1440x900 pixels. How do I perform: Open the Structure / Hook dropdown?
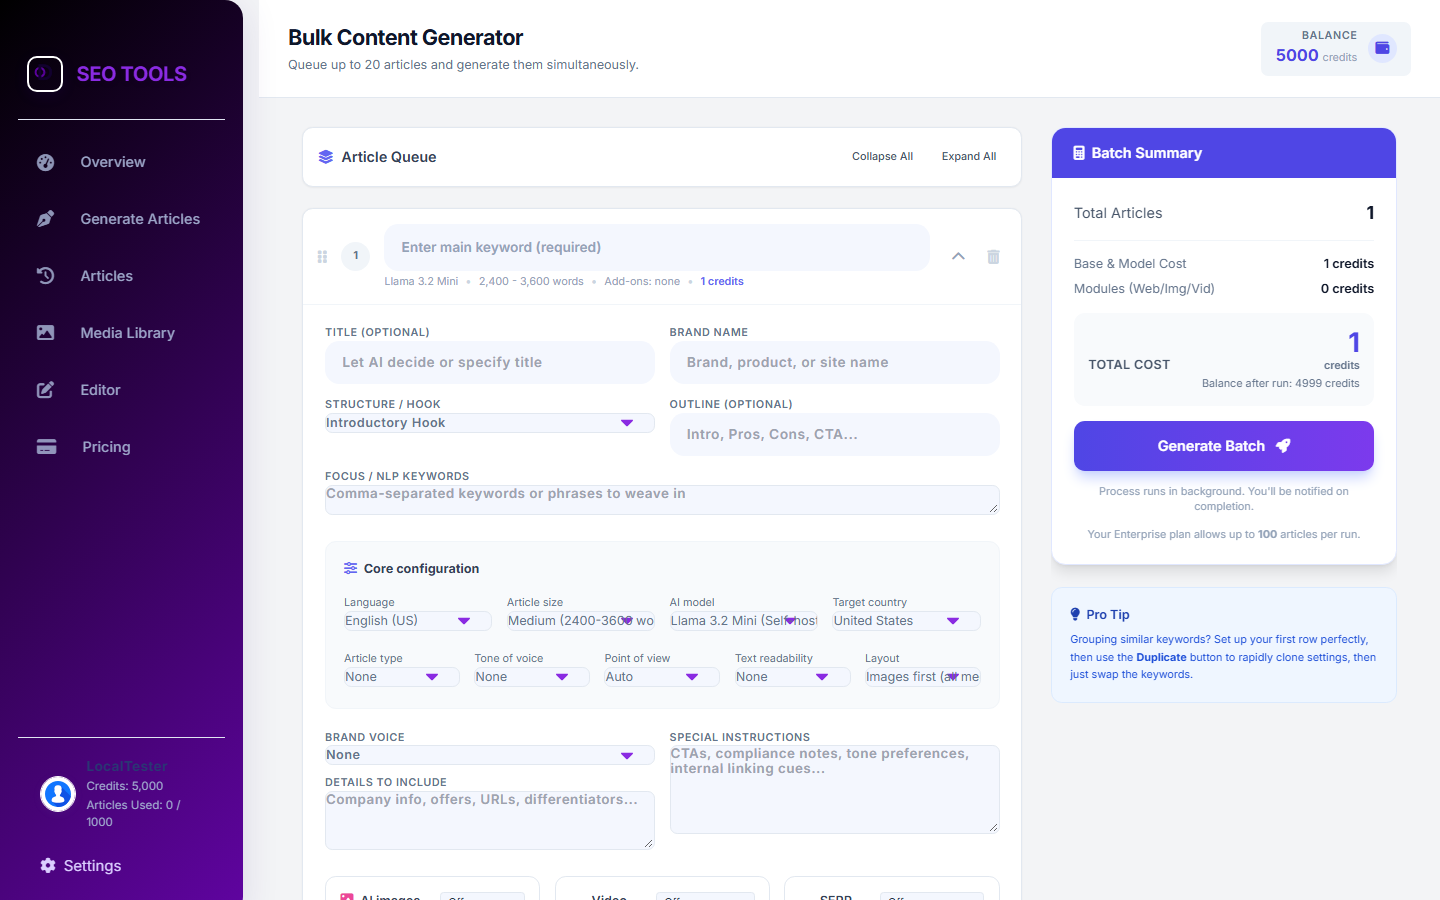(490, 423)
